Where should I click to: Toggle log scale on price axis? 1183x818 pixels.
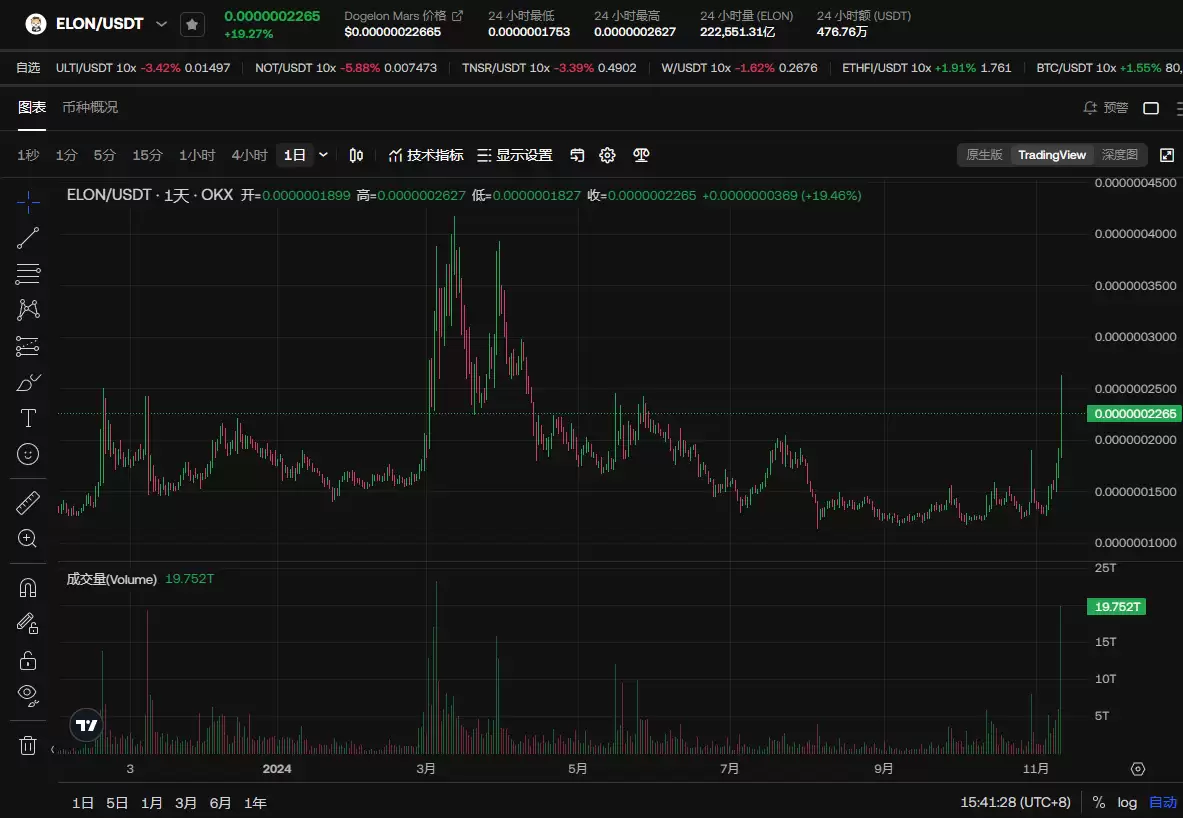click(x=1127, y=802)
